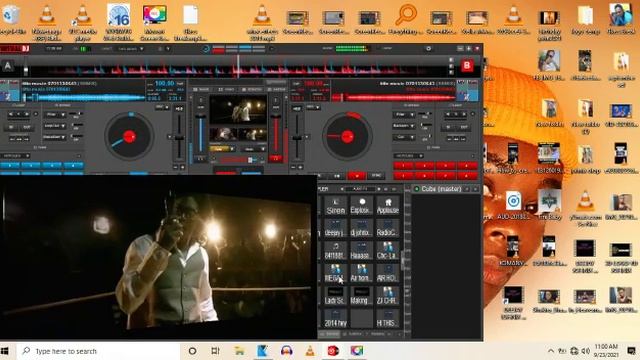
Task: Select deck A button
Action: (8, 66)
